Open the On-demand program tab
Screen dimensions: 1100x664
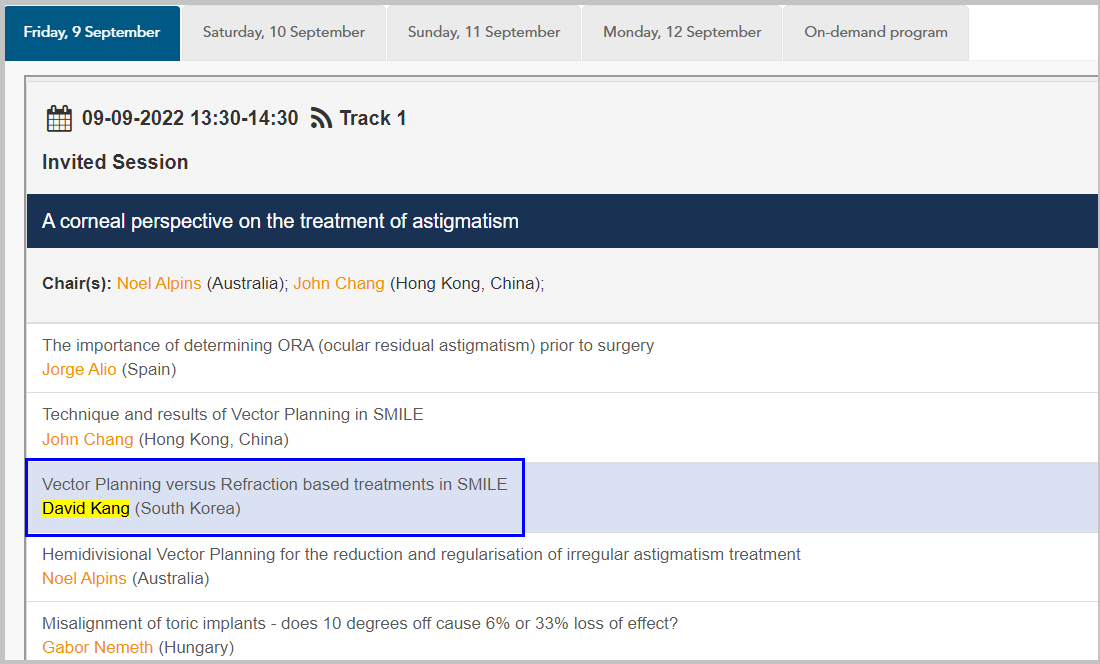pyautogui.click(x=876, y=32)
